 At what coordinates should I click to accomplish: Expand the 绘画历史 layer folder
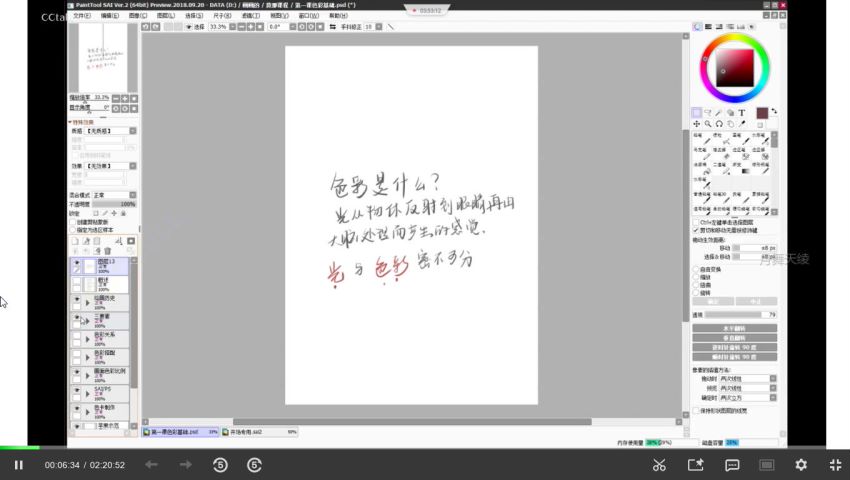(x=87, y=301)
